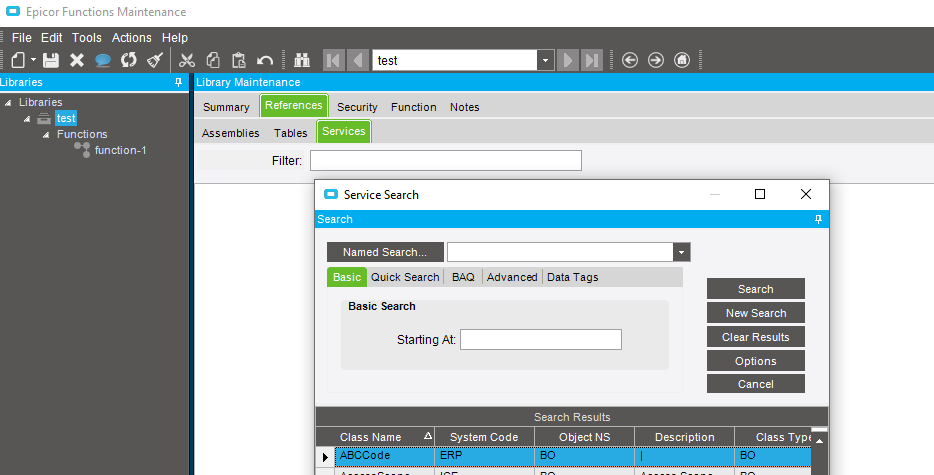
Task: Go to first record navigation button
Action: coord(334,60)
